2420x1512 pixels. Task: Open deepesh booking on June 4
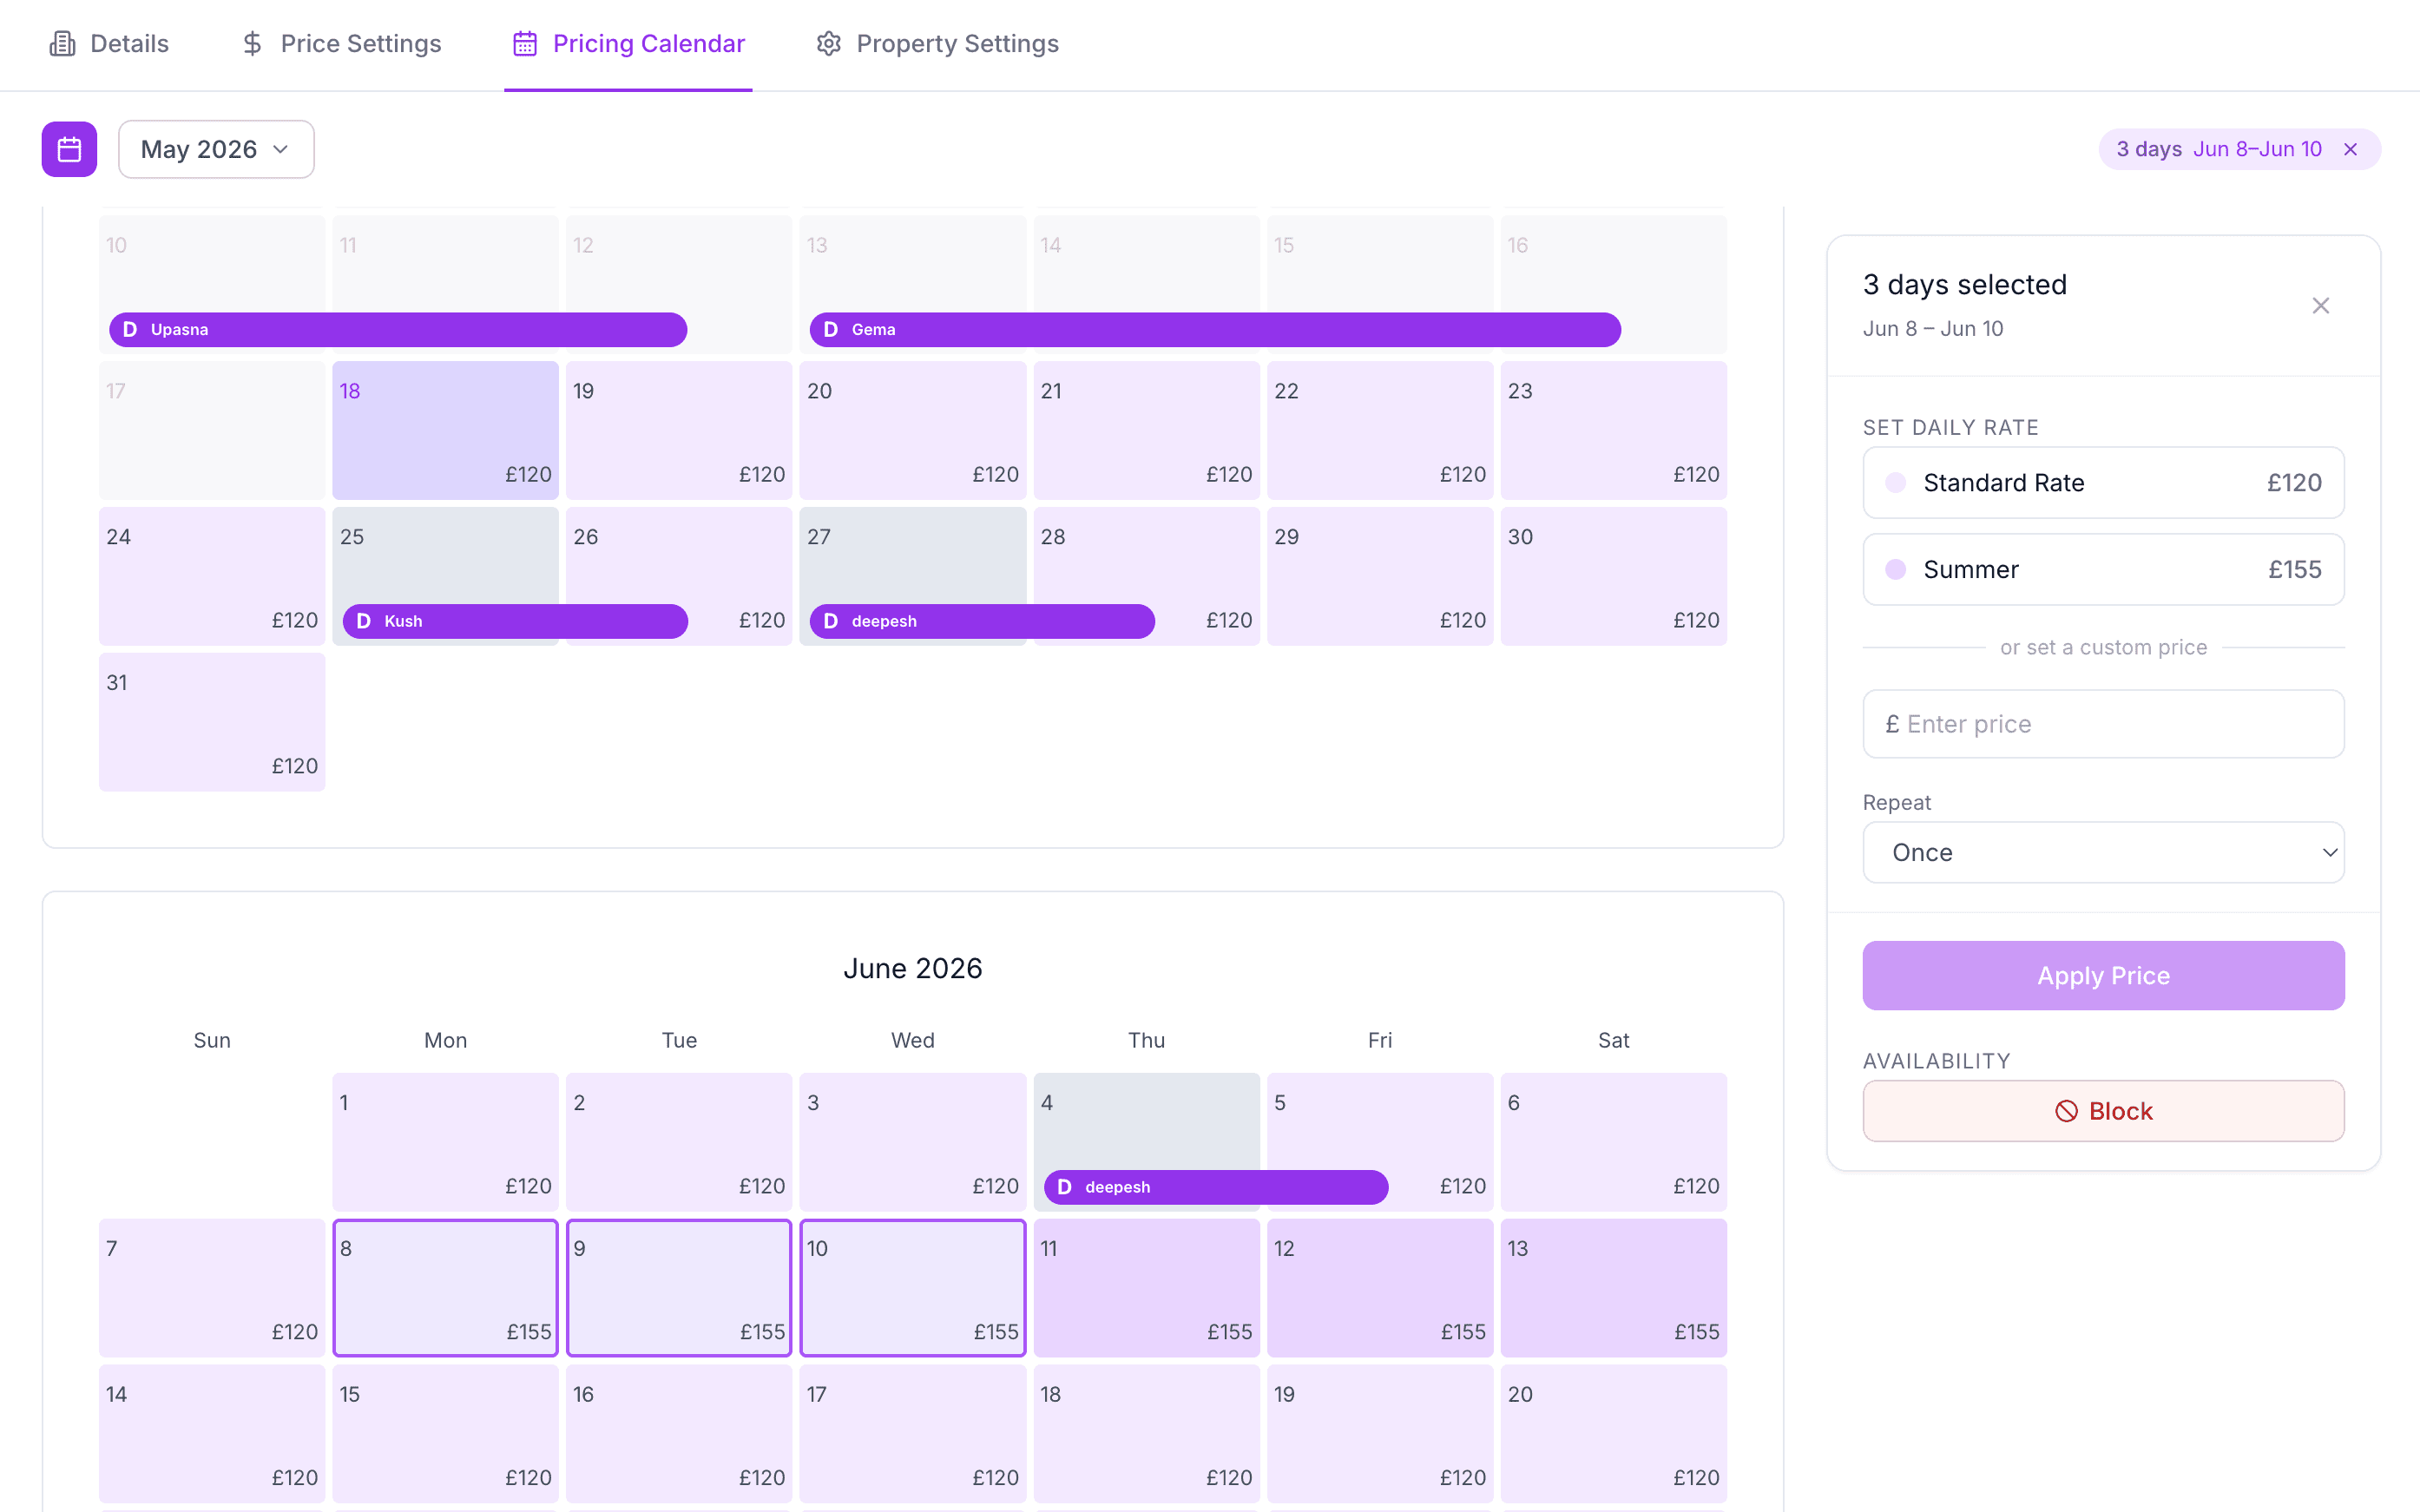point(1216,1187)
